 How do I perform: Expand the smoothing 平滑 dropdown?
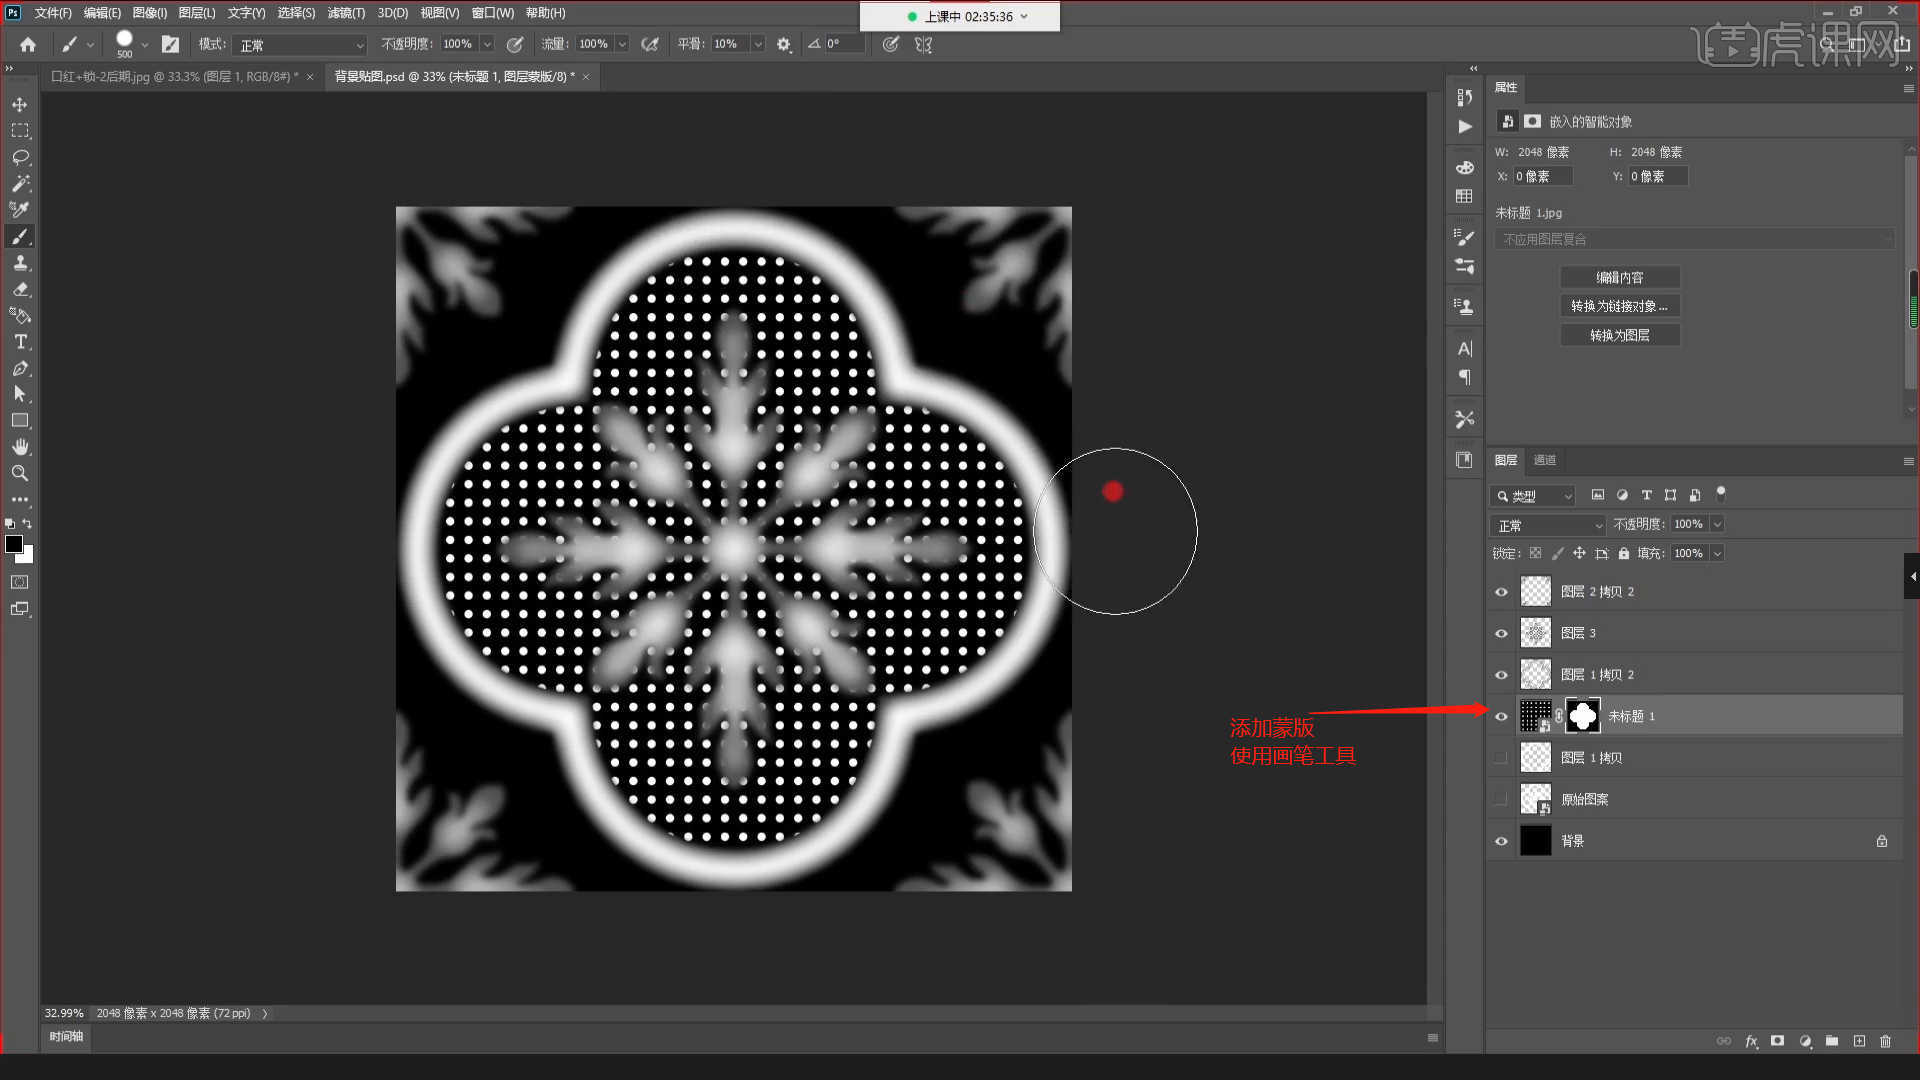coord(758,44)
